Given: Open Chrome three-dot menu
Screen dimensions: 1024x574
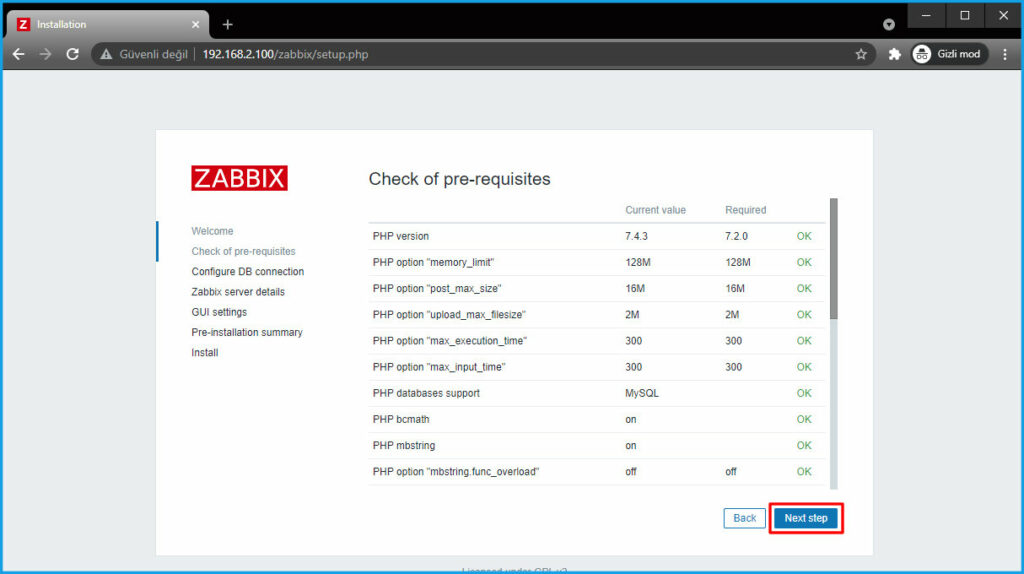Looking at the screenshot, I should (x=1004, y=54).
